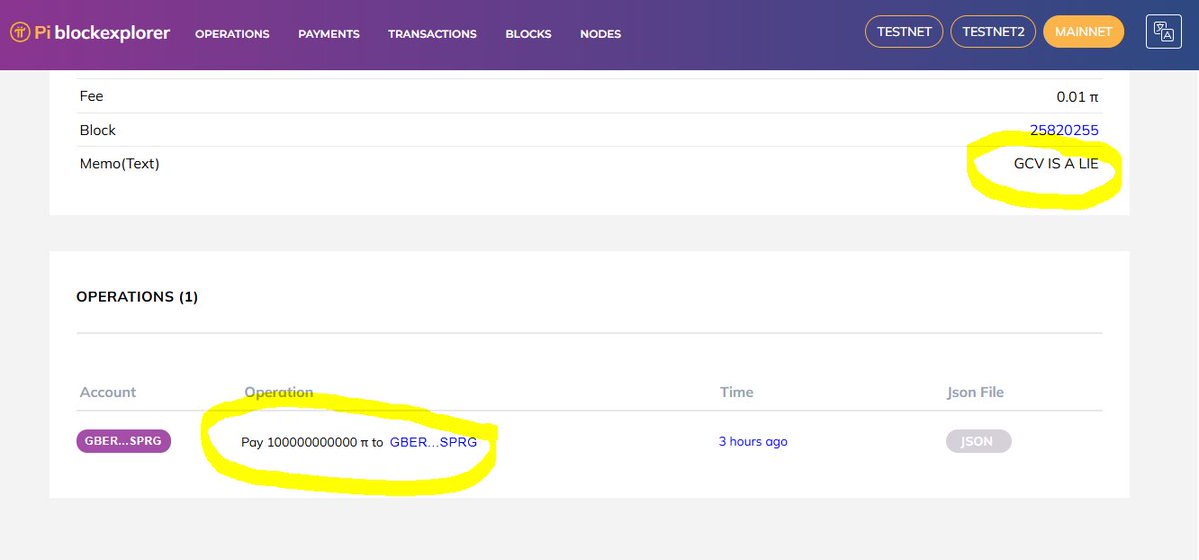Select the MAINNET network button
The width and height of the screenshot is (1199, 560).
[1084, 32]
